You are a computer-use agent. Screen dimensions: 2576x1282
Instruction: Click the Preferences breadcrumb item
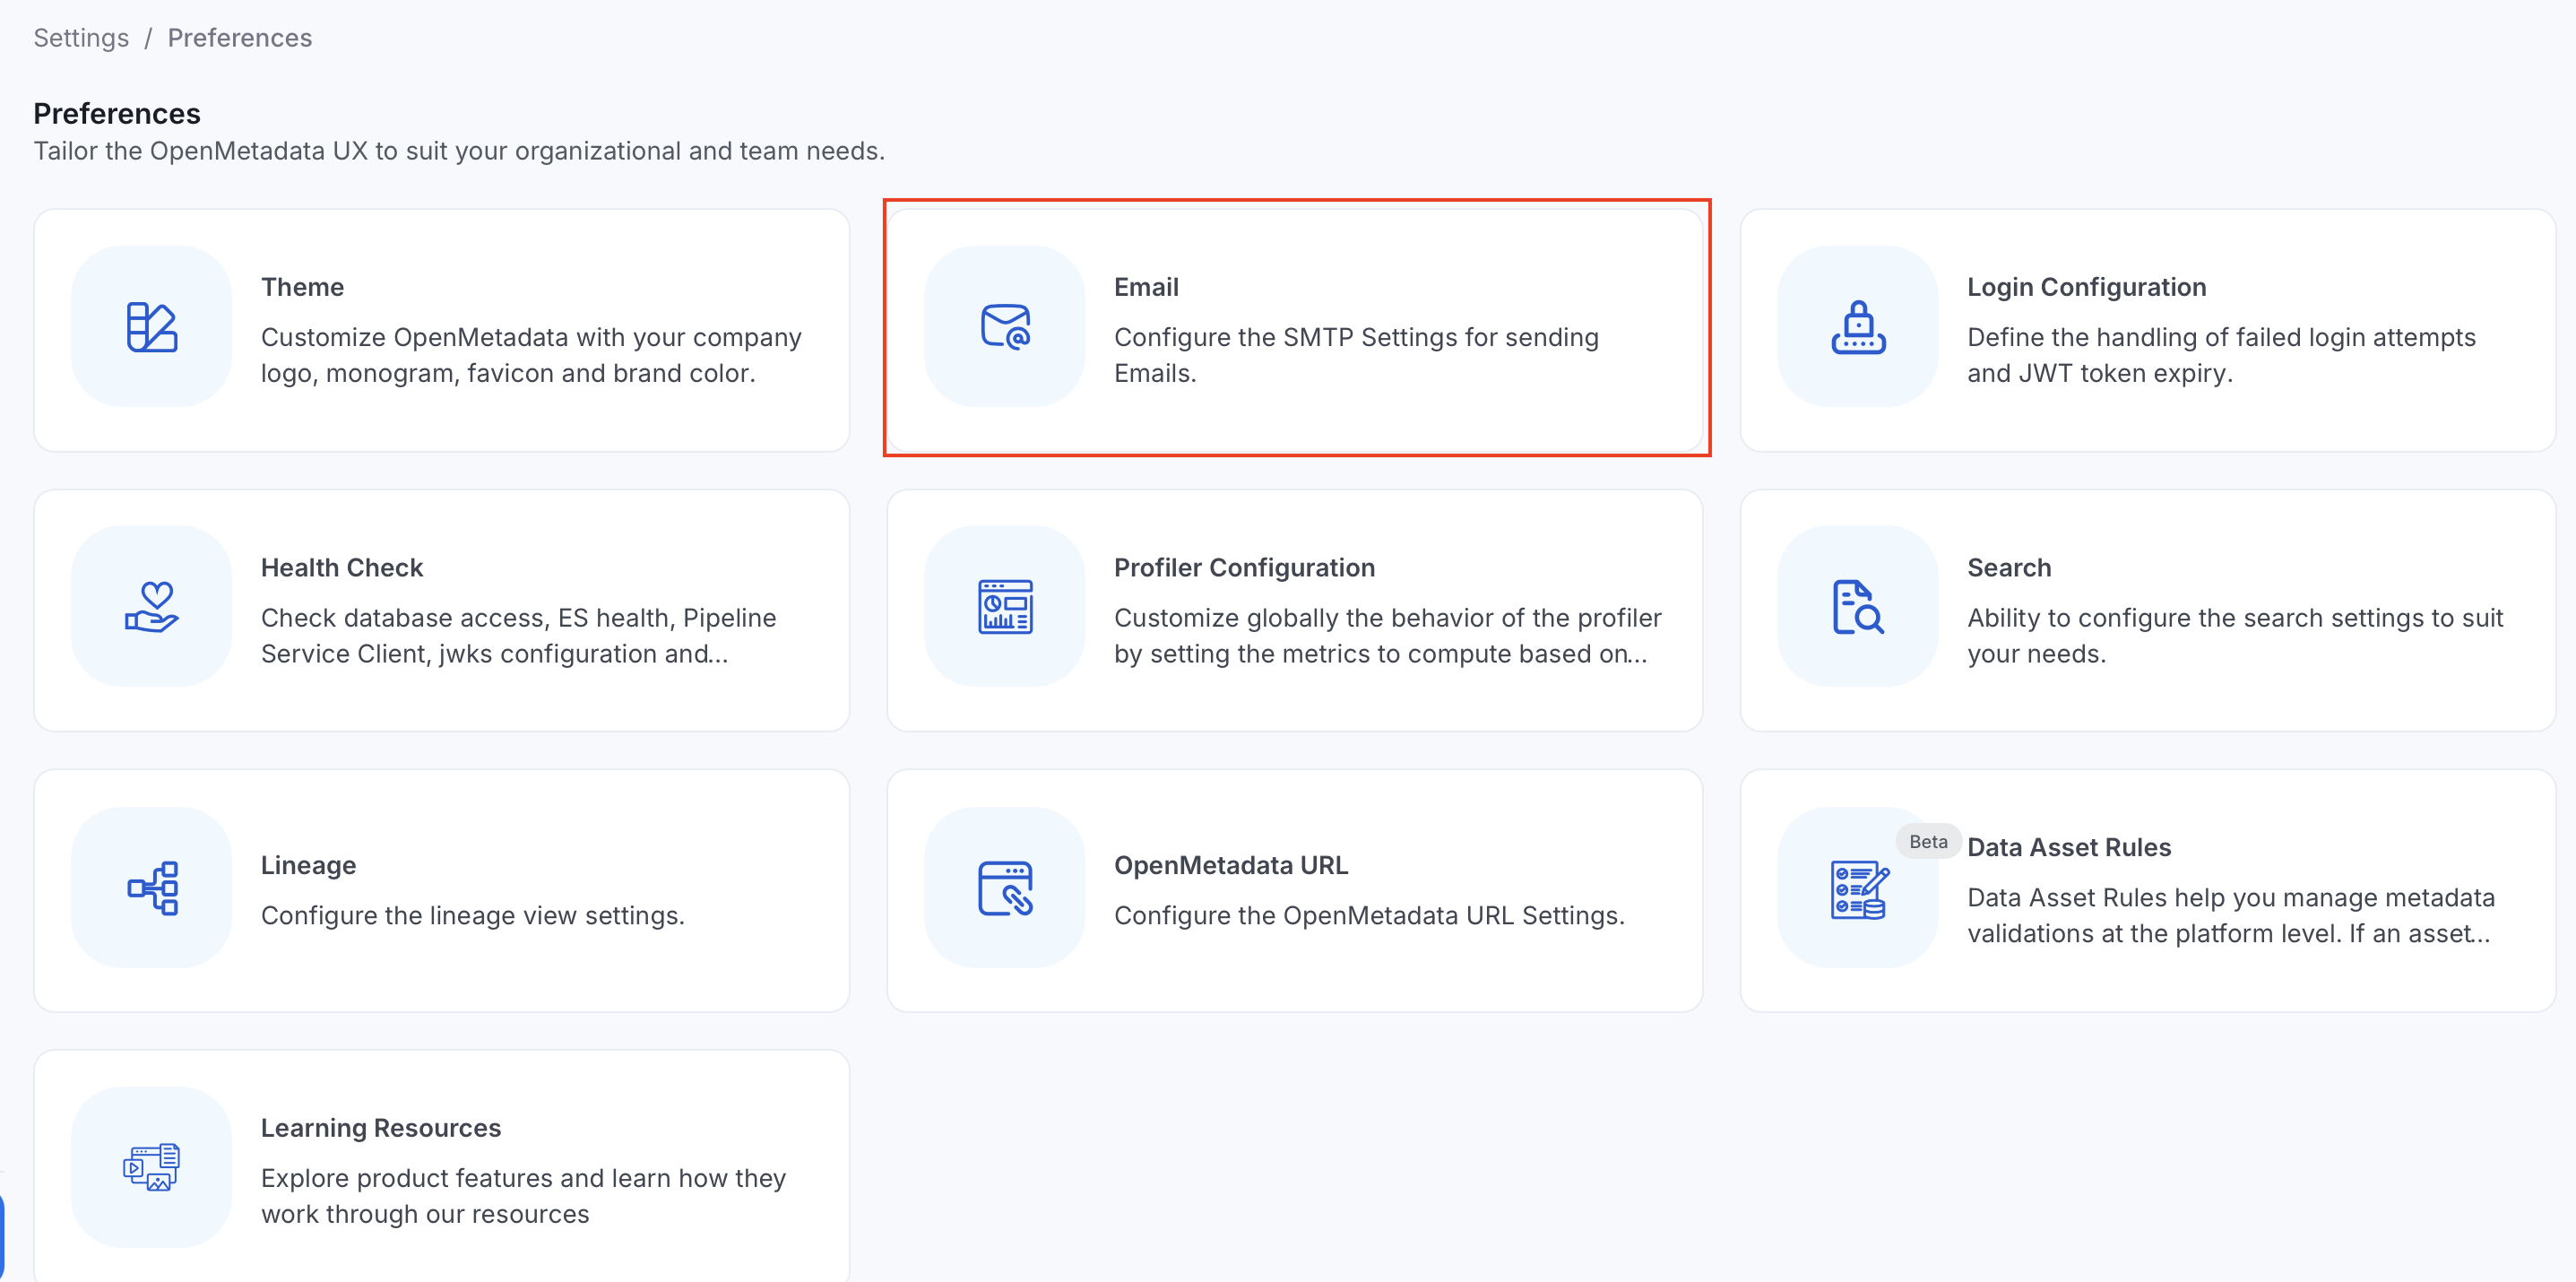point(240,38)
